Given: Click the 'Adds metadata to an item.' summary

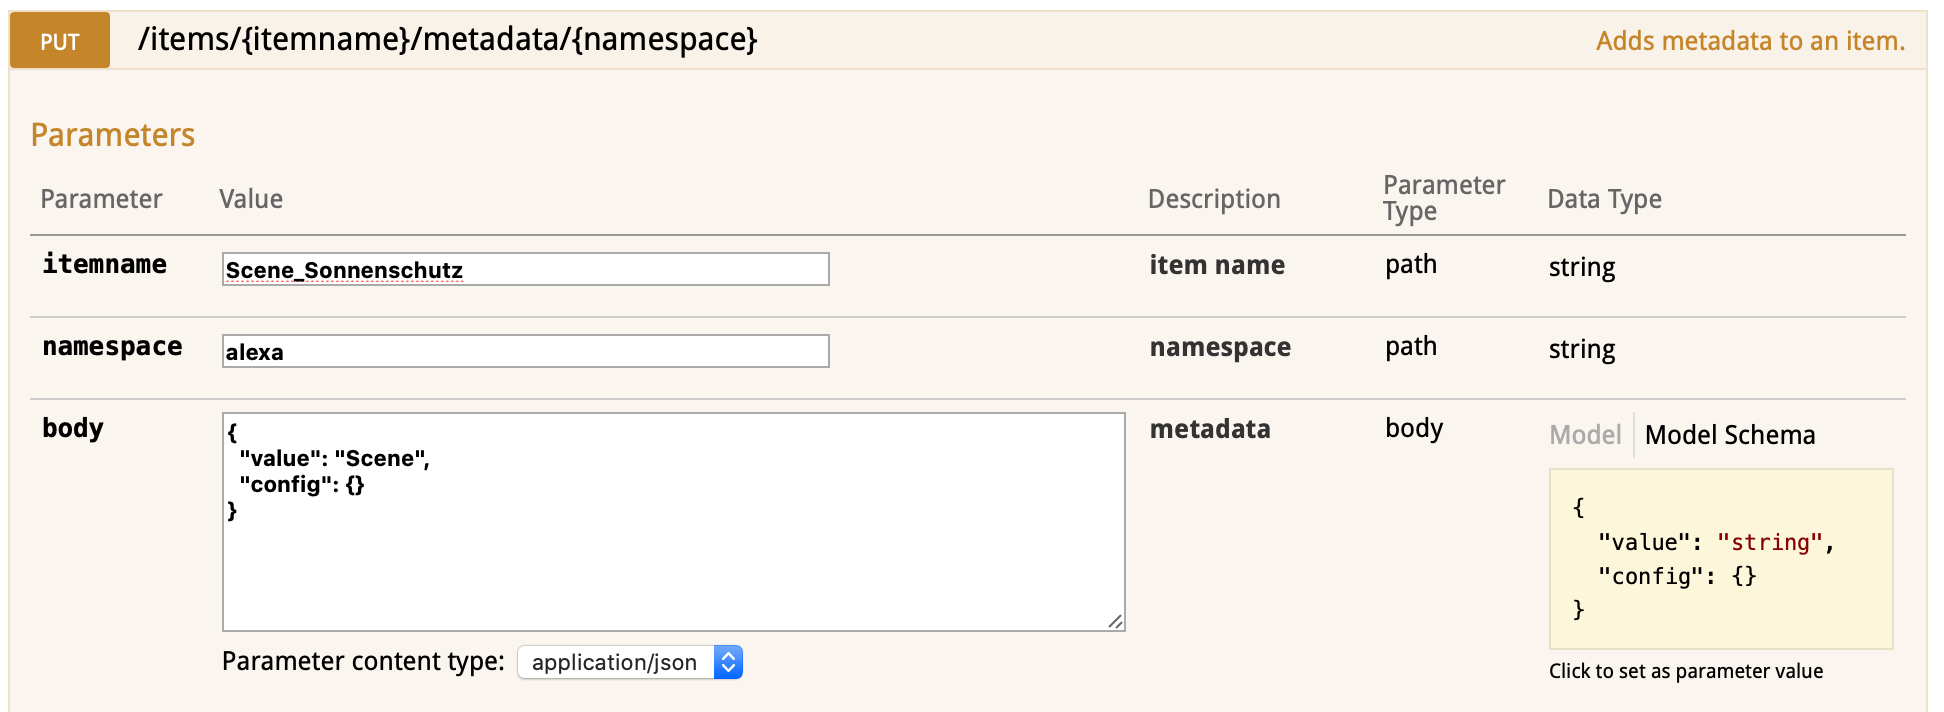Looking at the screenshot, I should tap(1750, 41).
